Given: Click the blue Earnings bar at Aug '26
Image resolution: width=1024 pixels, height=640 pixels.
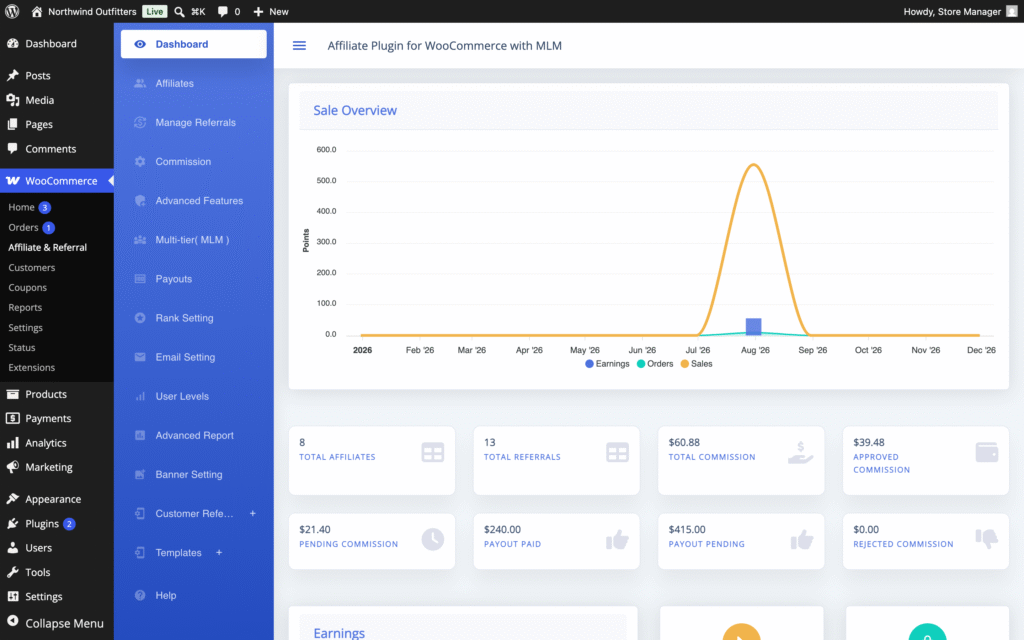Looking at the screenshot, I should tap(754, 327).
